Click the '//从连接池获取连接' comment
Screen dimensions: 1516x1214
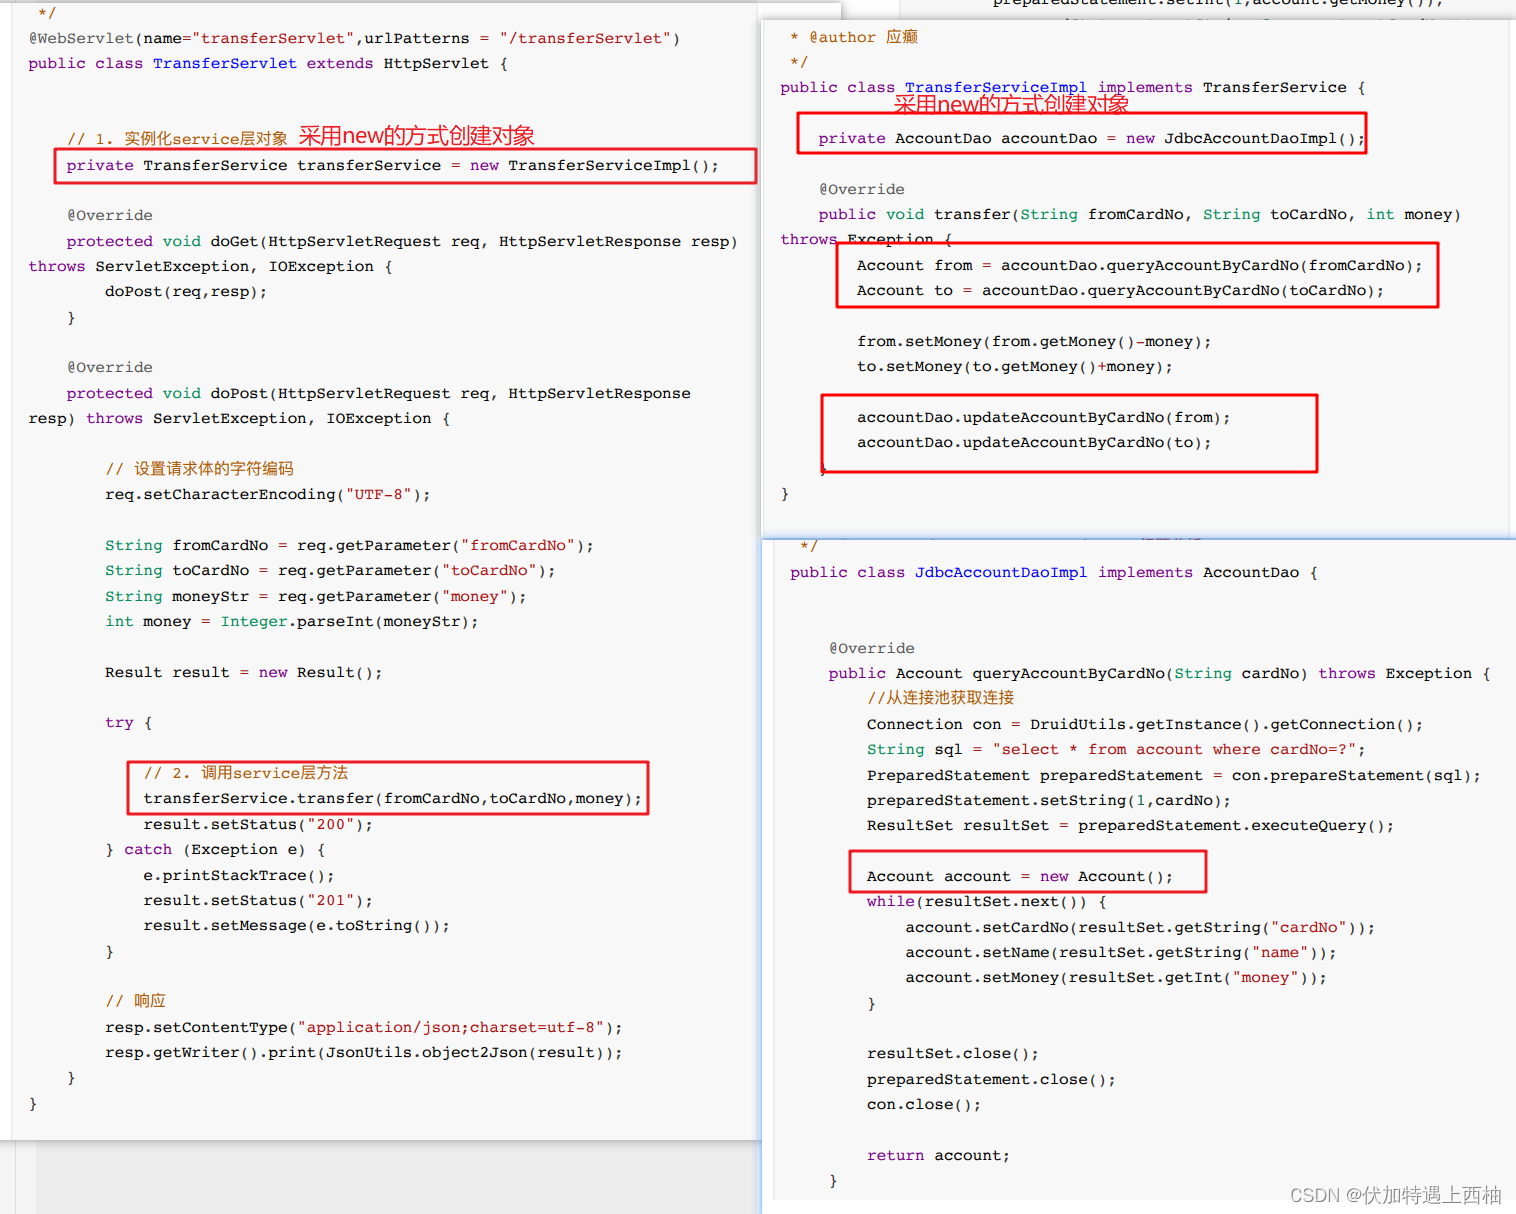[941, 698]
